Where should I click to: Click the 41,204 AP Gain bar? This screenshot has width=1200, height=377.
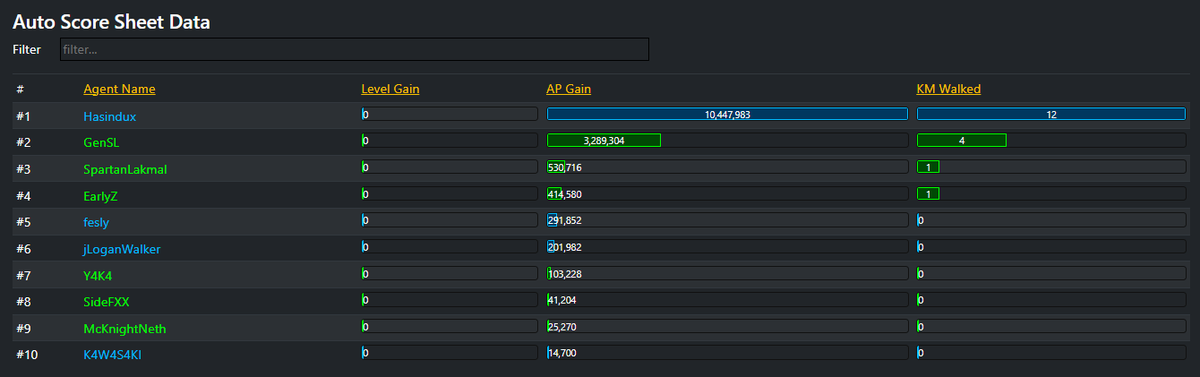[727, 299]
